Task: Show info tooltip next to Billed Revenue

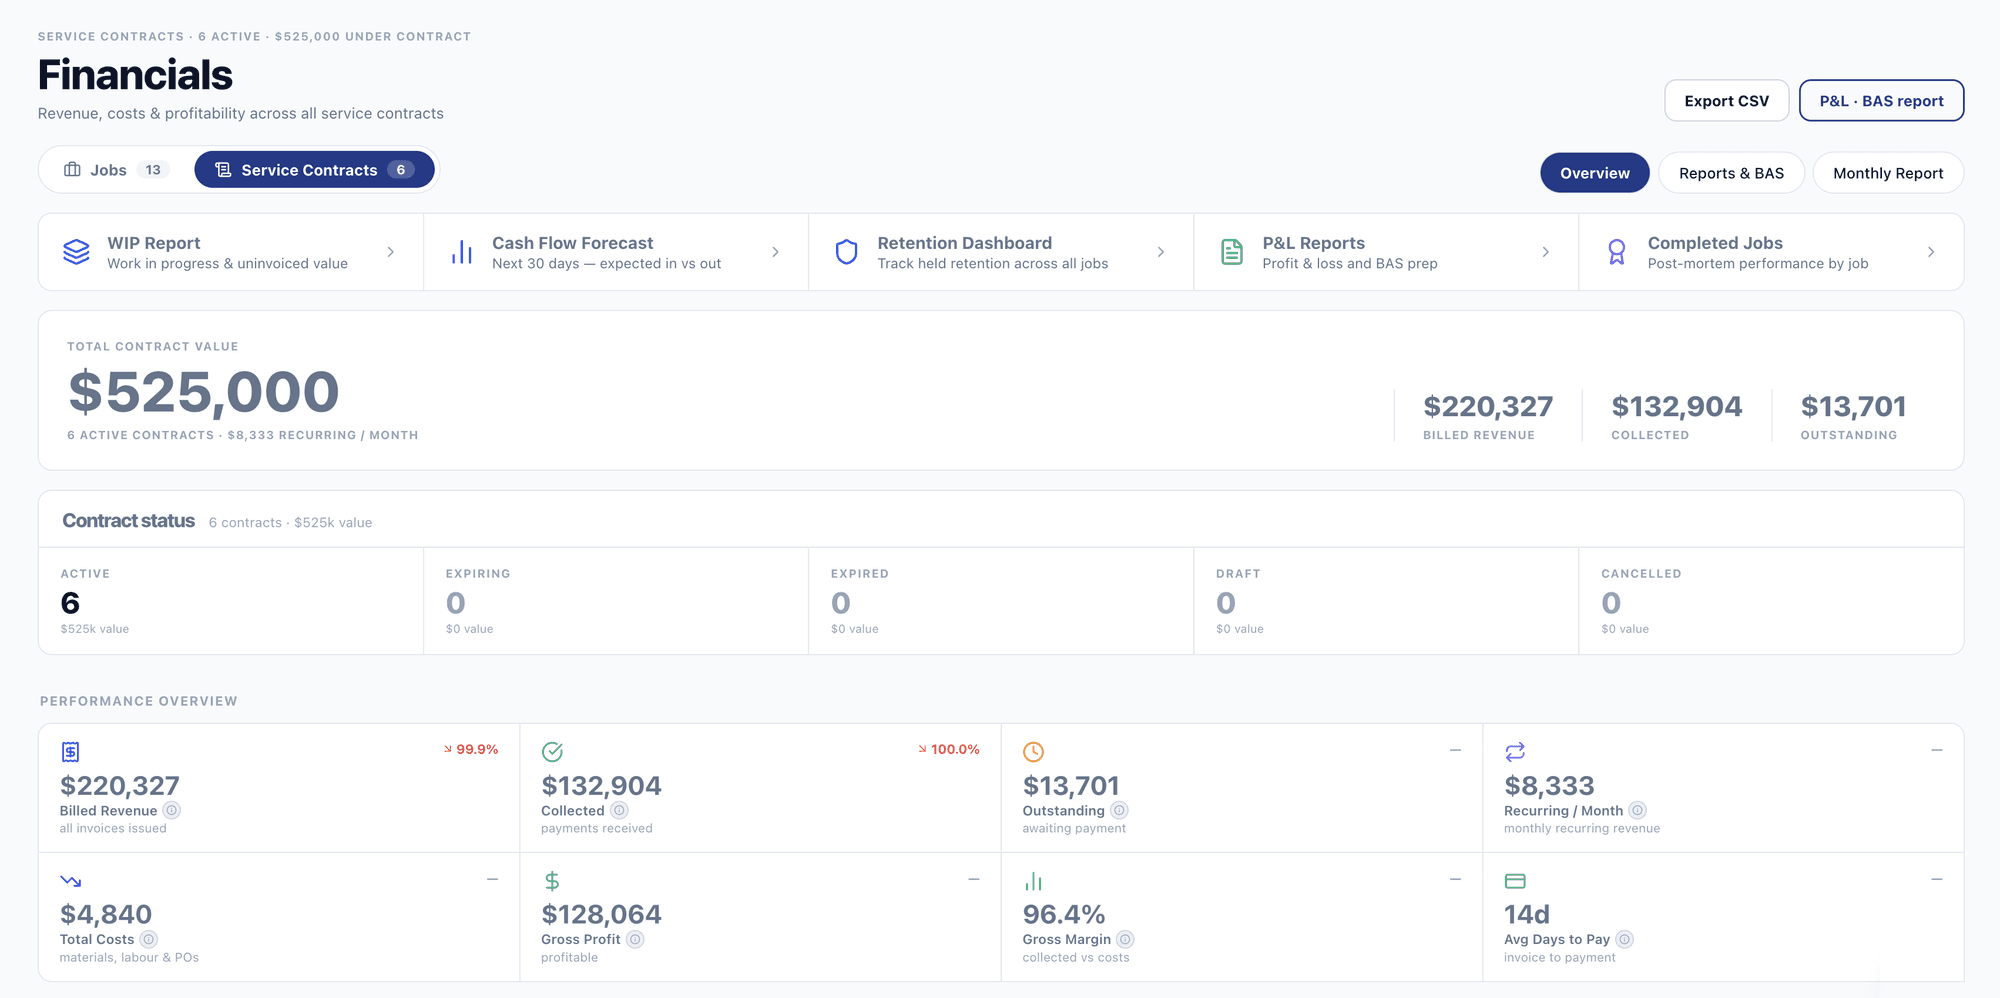Action: point(172,811)
